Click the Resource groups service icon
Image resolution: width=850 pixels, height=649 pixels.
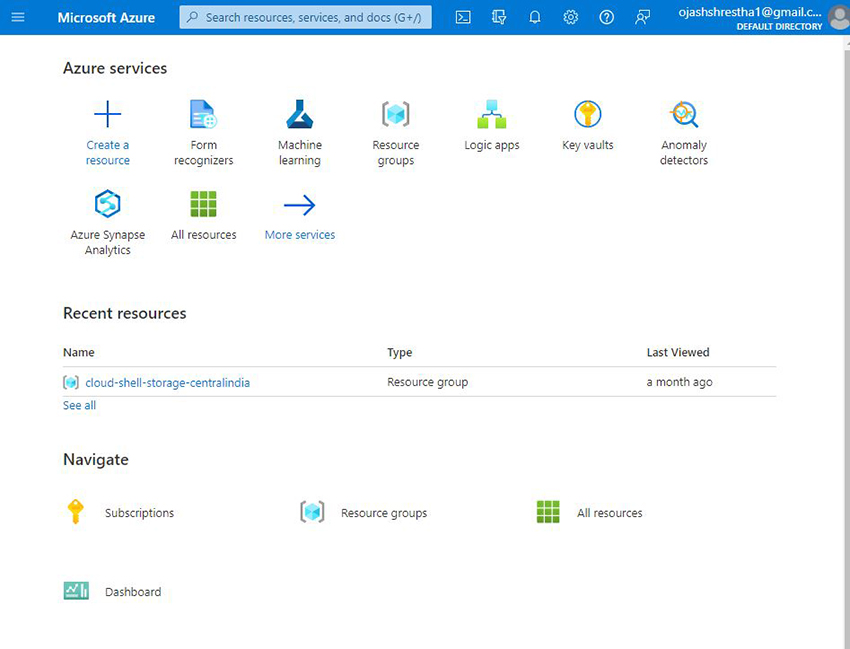coord(395,115)
